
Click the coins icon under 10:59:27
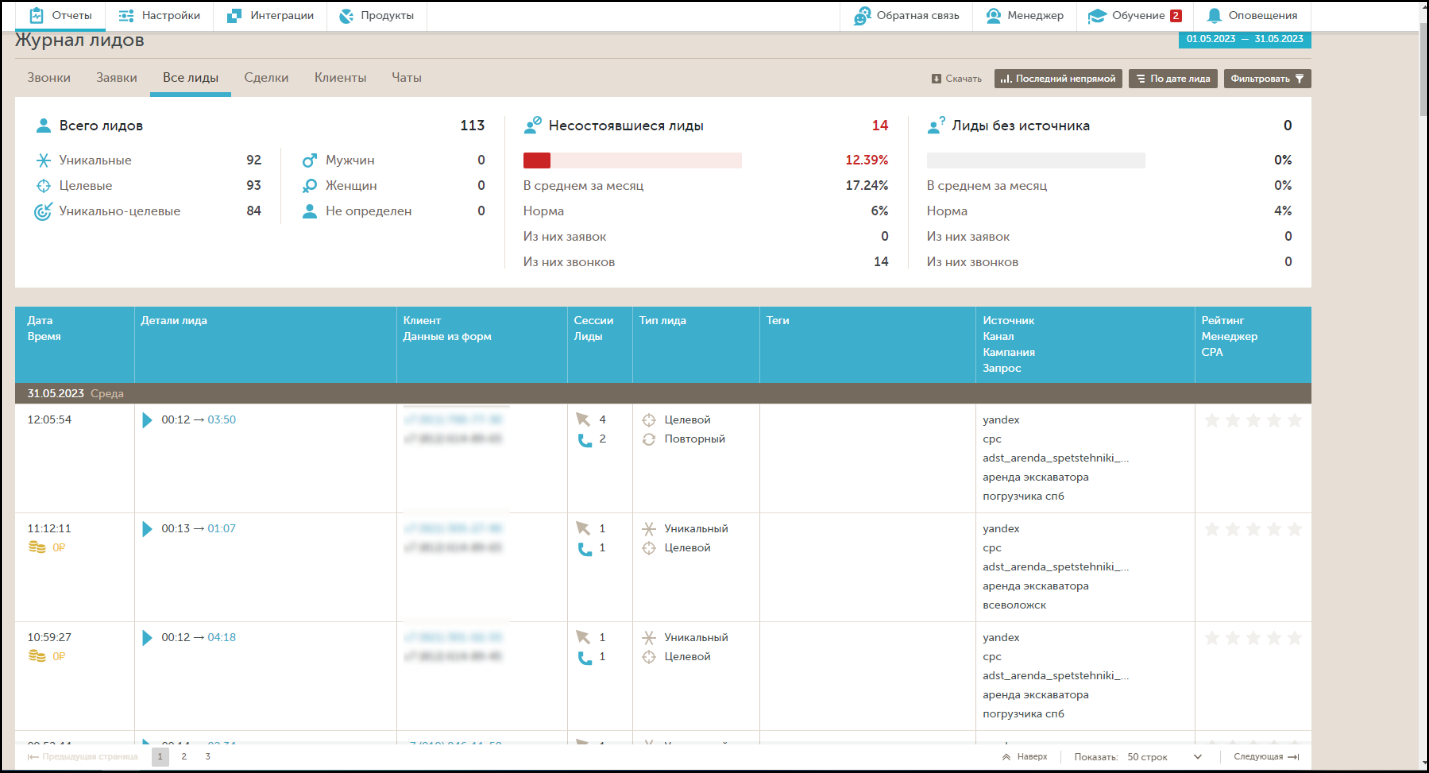pos(37,656)
